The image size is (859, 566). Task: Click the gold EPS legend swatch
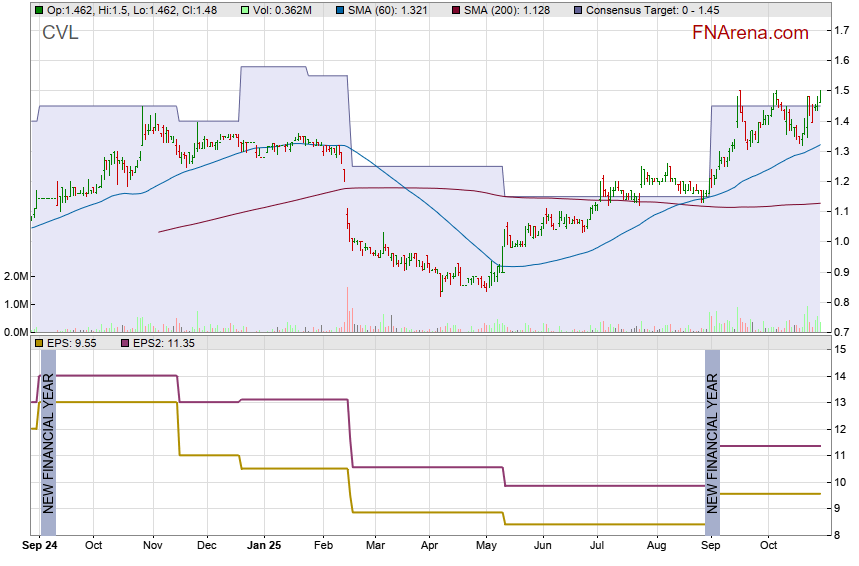coord(39,343)
